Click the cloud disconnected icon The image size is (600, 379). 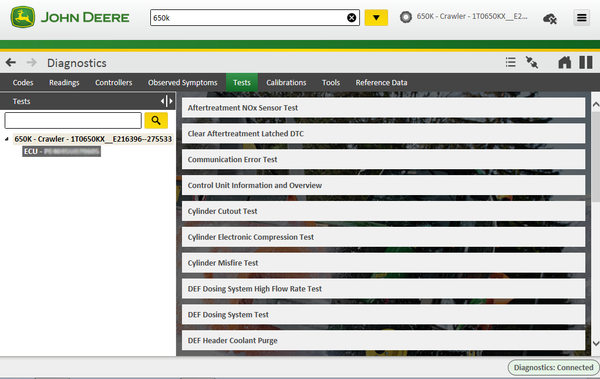click(x=550, y=18)
